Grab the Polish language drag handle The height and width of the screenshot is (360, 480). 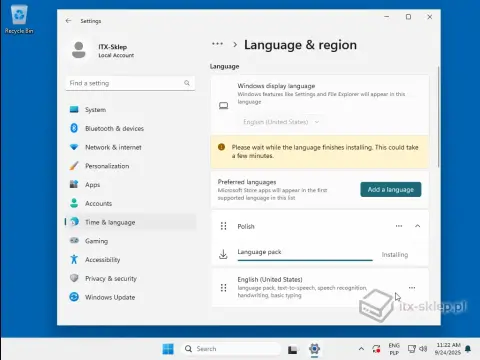pyautogui.click(x=224, y=226)
